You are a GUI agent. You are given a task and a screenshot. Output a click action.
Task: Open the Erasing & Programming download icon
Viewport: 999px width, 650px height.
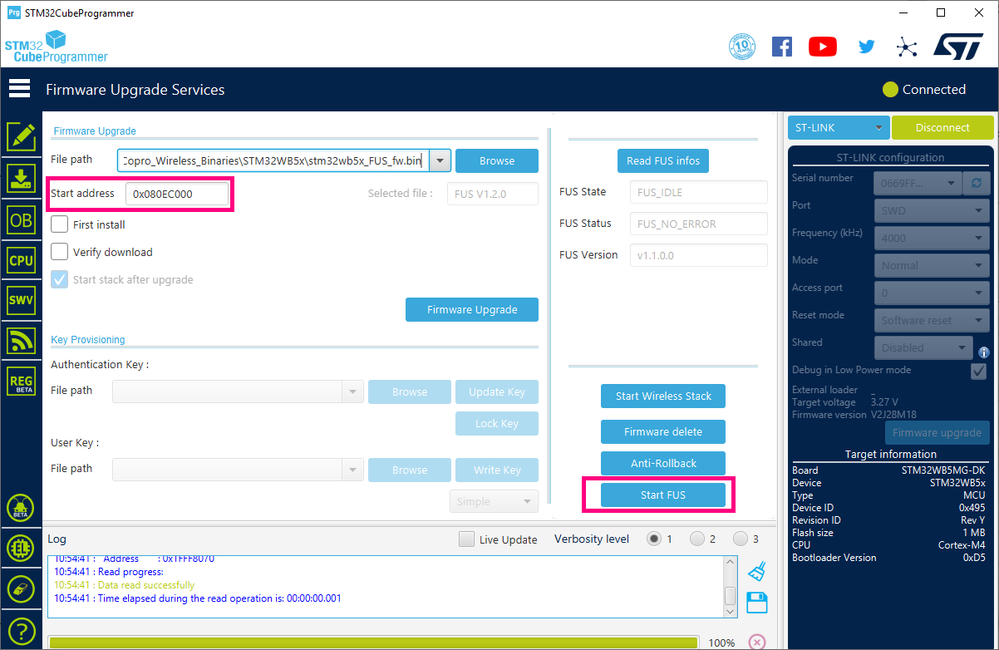point(21,179)
